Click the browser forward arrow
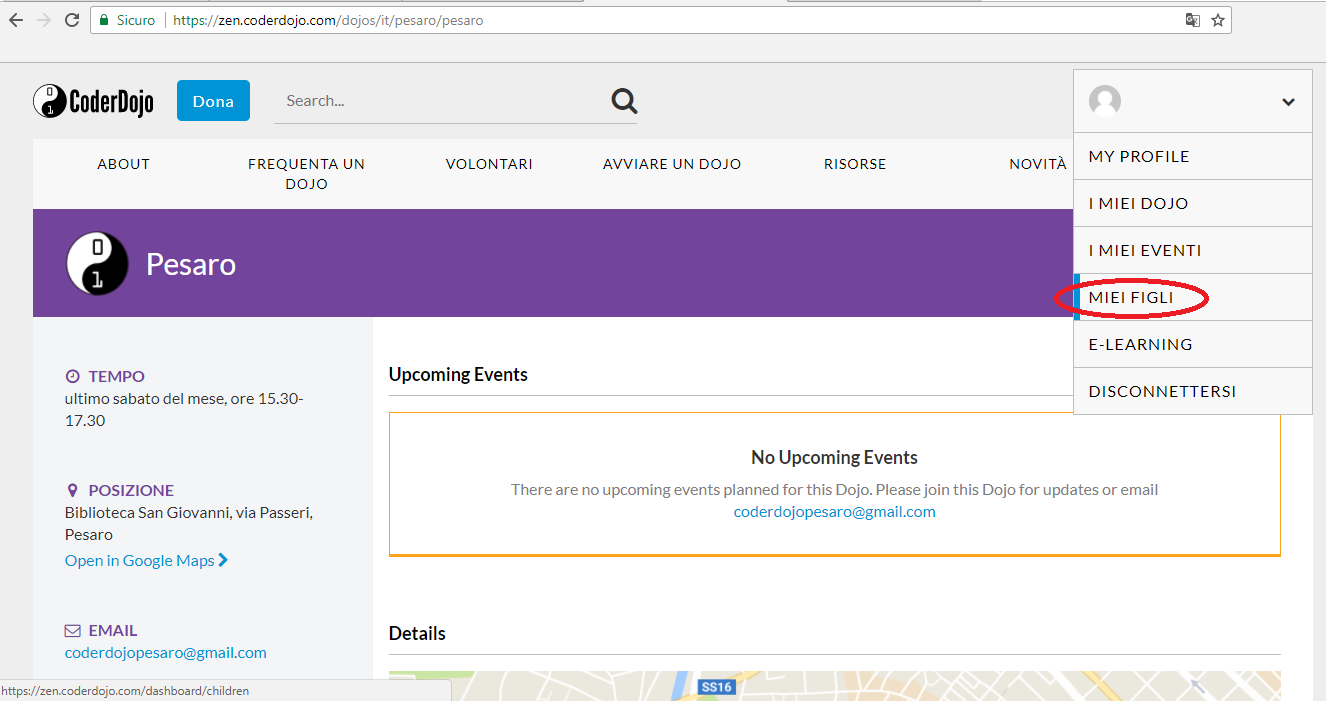Screen dimensions: 1326x701 pyautogui.click(x=43, y=20)
